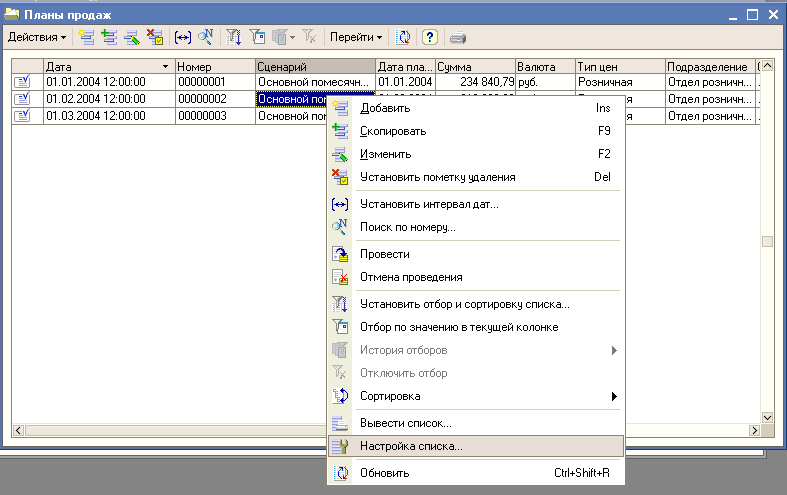Click the vertical scrollbar of the list
This screenshot has height=495, width=787.
pyautogui.click(x=767, y=240)
